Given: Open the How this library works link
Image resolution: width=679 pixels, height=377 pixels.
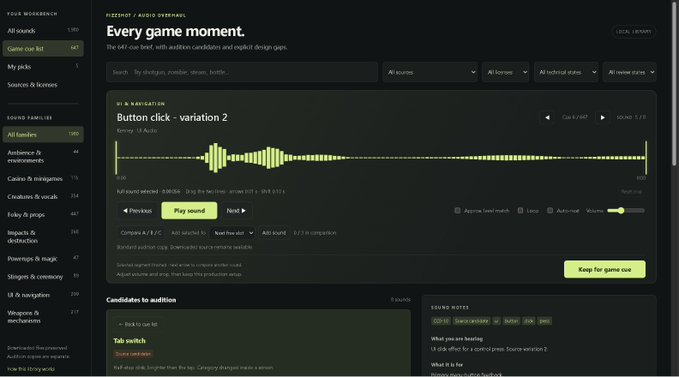Looking at the screenshot, I should tap(31, 369).
